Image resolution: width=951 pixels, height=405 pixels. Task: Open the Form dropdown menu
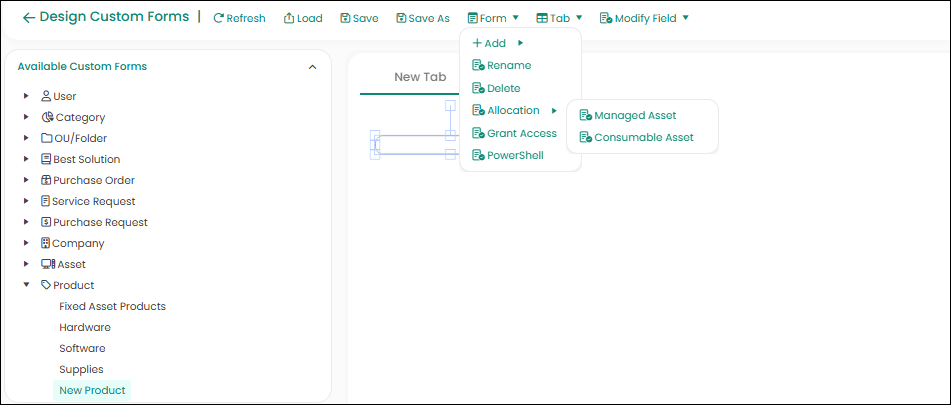[493, 18]
